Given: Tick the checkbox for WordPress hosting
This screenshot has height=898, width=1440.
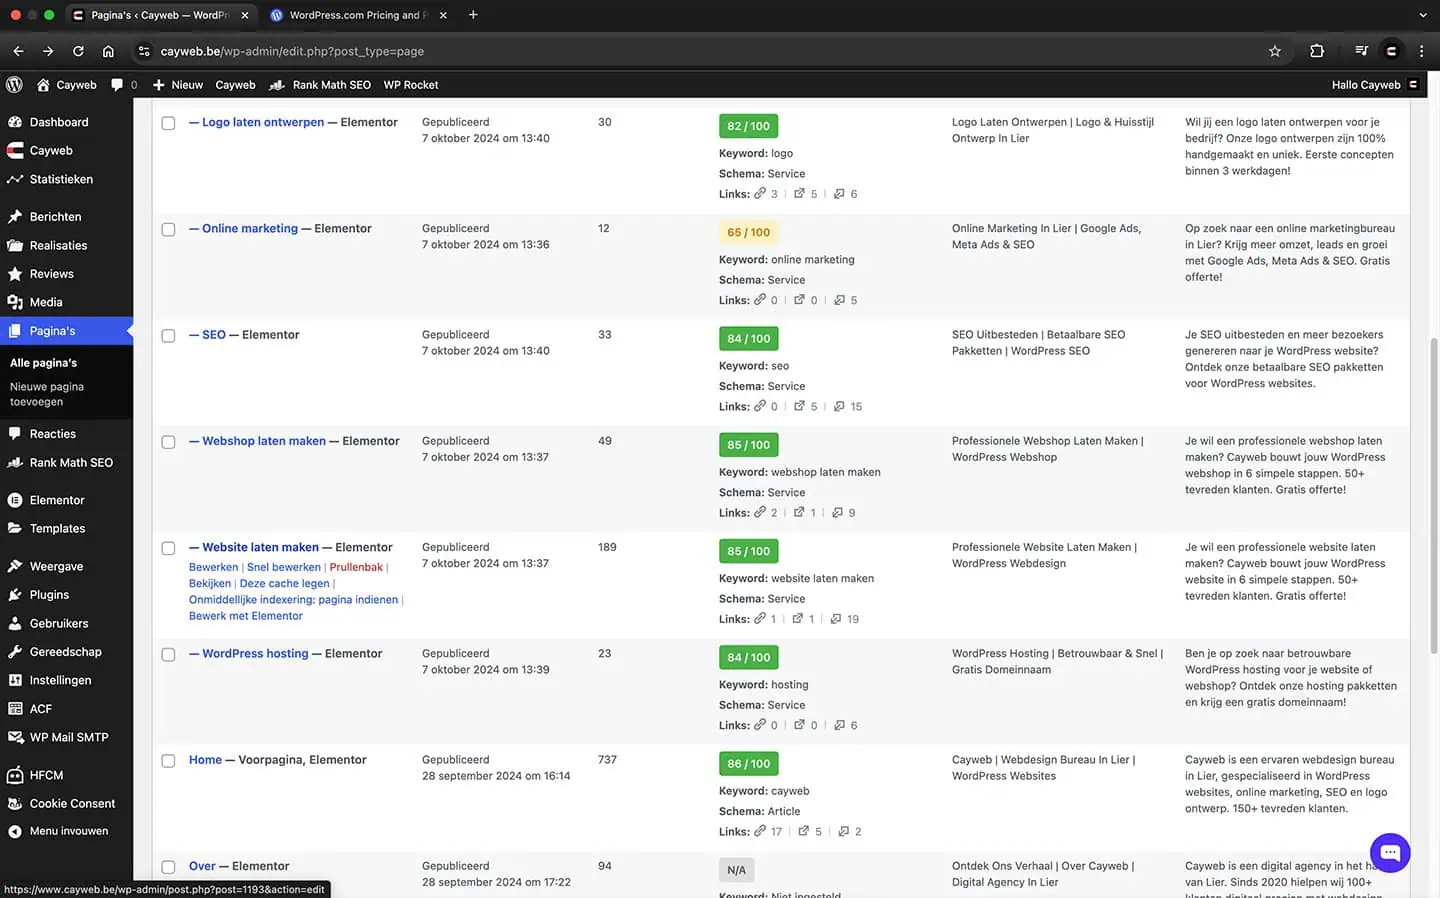Looking at the screenshot, I should point(168,654).
